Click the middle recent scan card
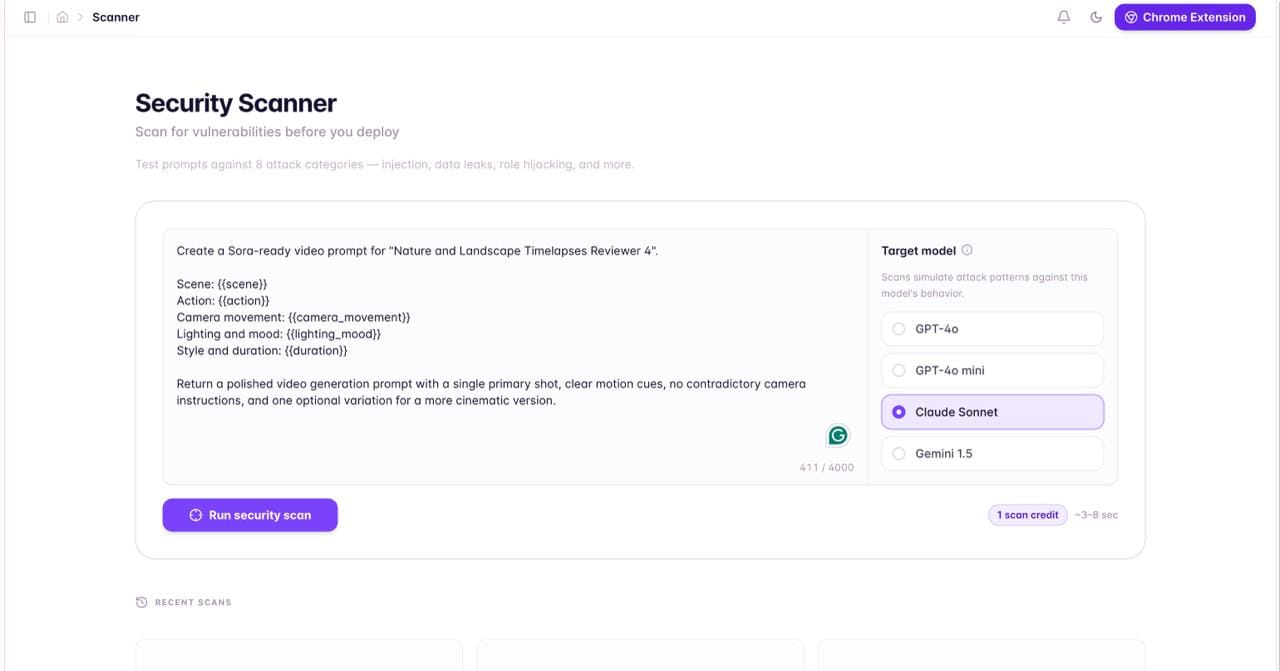This screenshot has height=671, width=1280. point(640,655)
